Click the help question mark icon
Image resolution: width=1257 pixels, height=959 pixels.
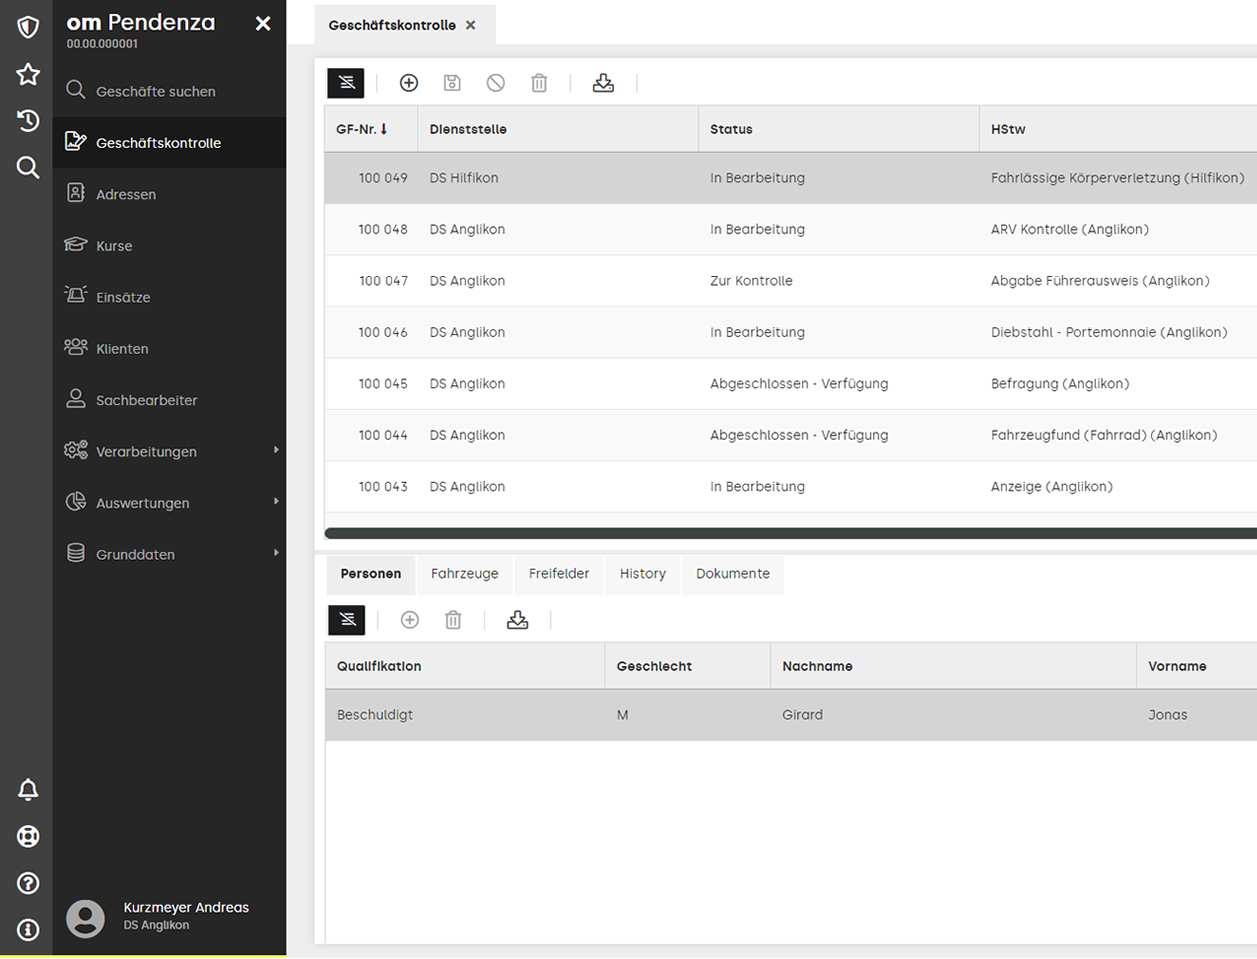point(28,883)
